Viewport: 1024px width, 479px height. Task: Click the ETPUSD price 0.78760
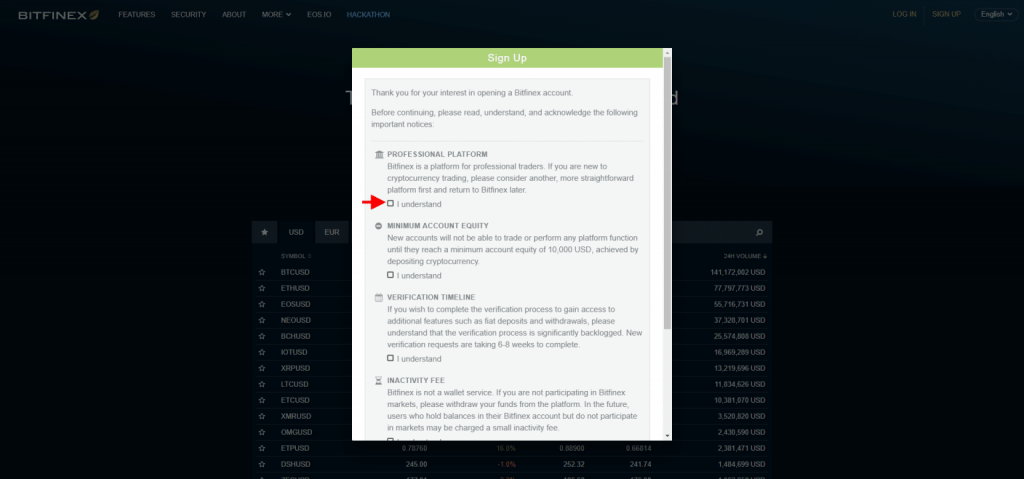pyautogui.click(x=414, y=448)
